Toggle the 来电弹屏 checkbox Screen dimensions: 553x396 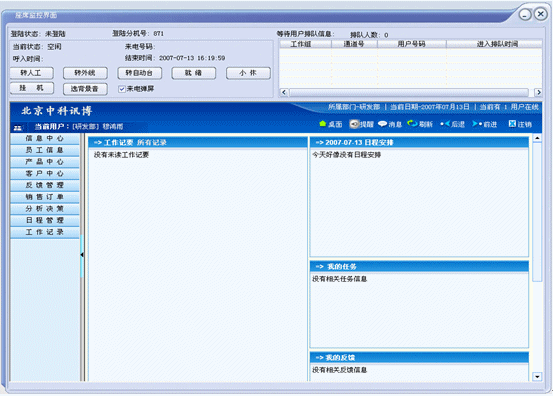122,89
